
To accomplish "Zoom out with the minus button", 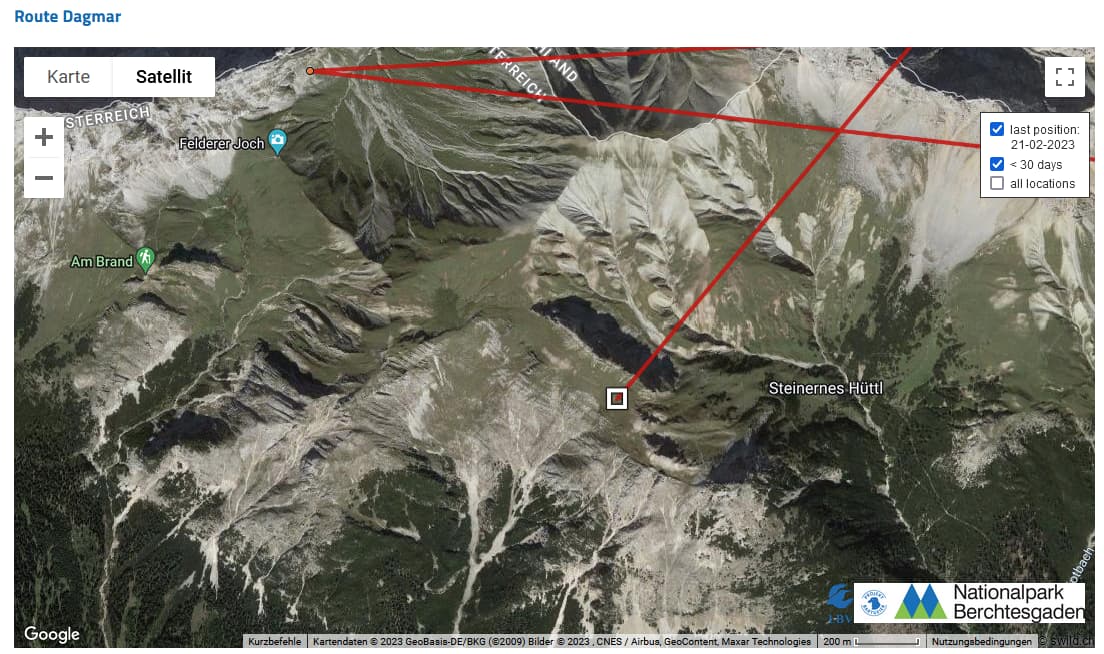I will click(x=44, y=178).
